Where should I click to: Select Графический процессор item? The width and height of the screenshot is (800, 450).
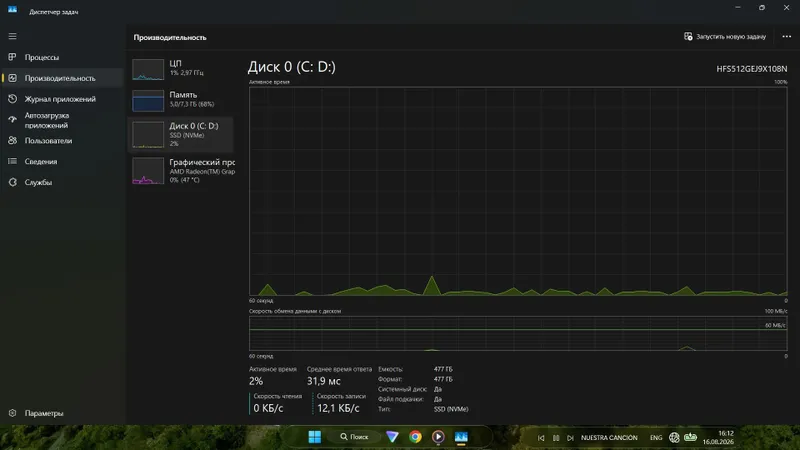click(181, 170)
